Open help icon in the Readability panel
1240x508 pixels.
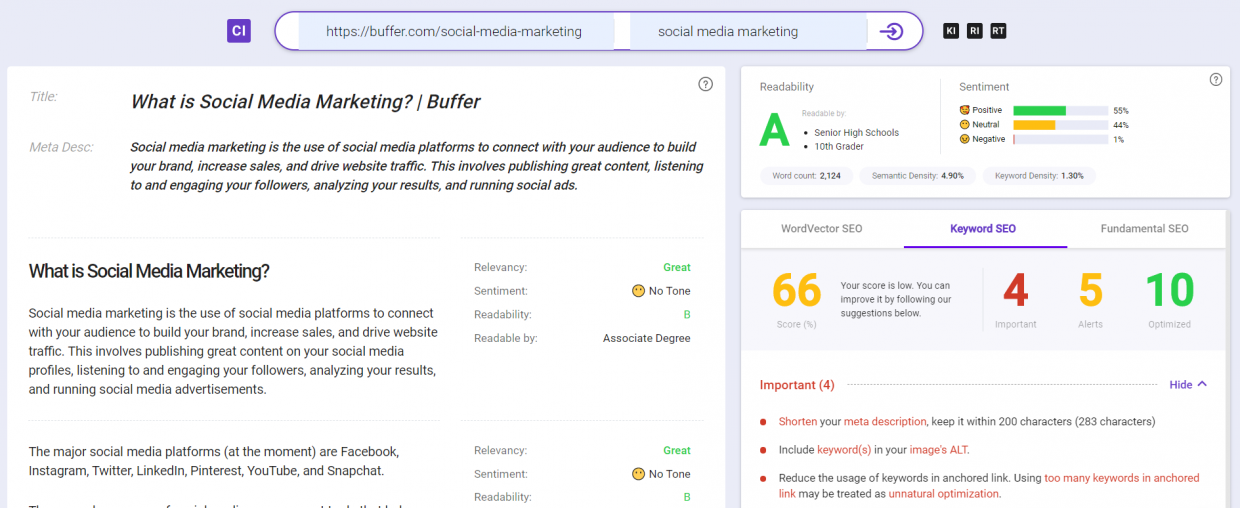click(x=1216, y=80)
